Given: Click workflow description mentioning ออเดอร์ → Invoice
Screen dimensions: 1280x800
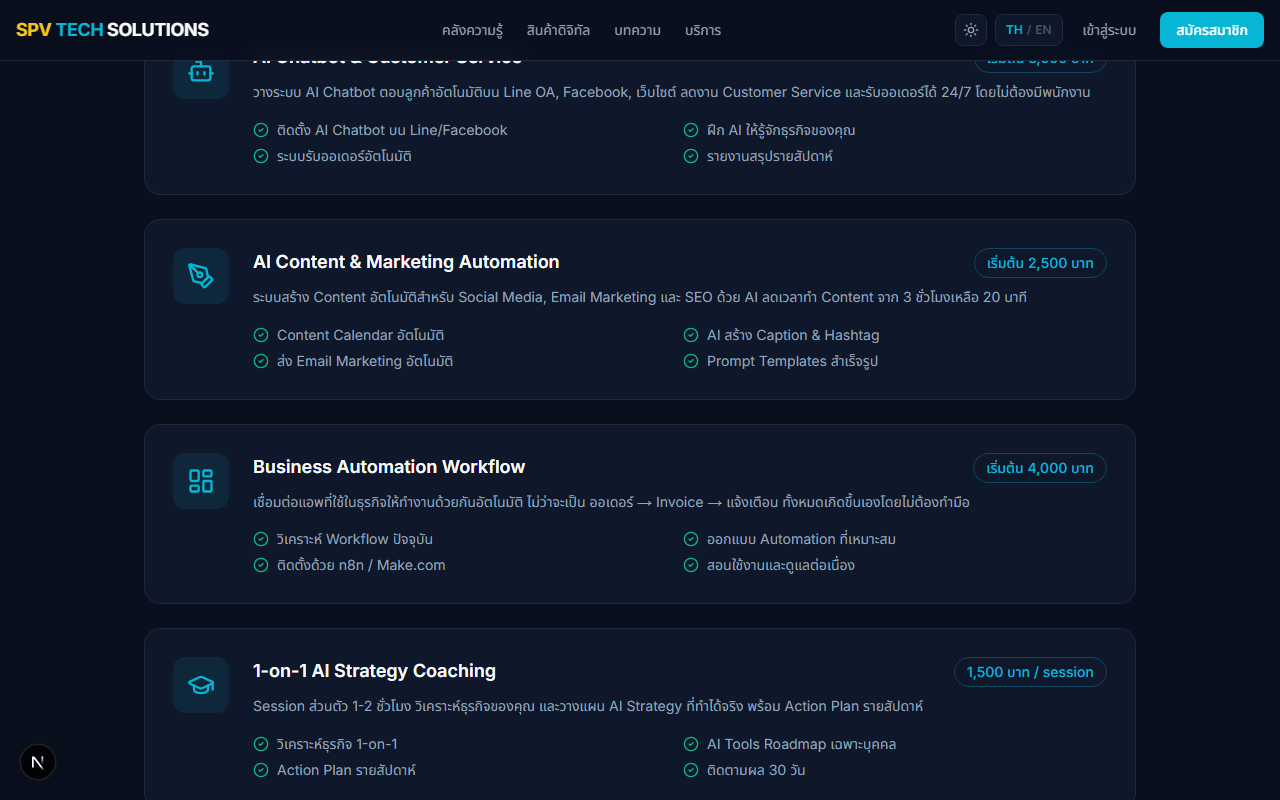Looking at the screenshot, I should 611,502.
